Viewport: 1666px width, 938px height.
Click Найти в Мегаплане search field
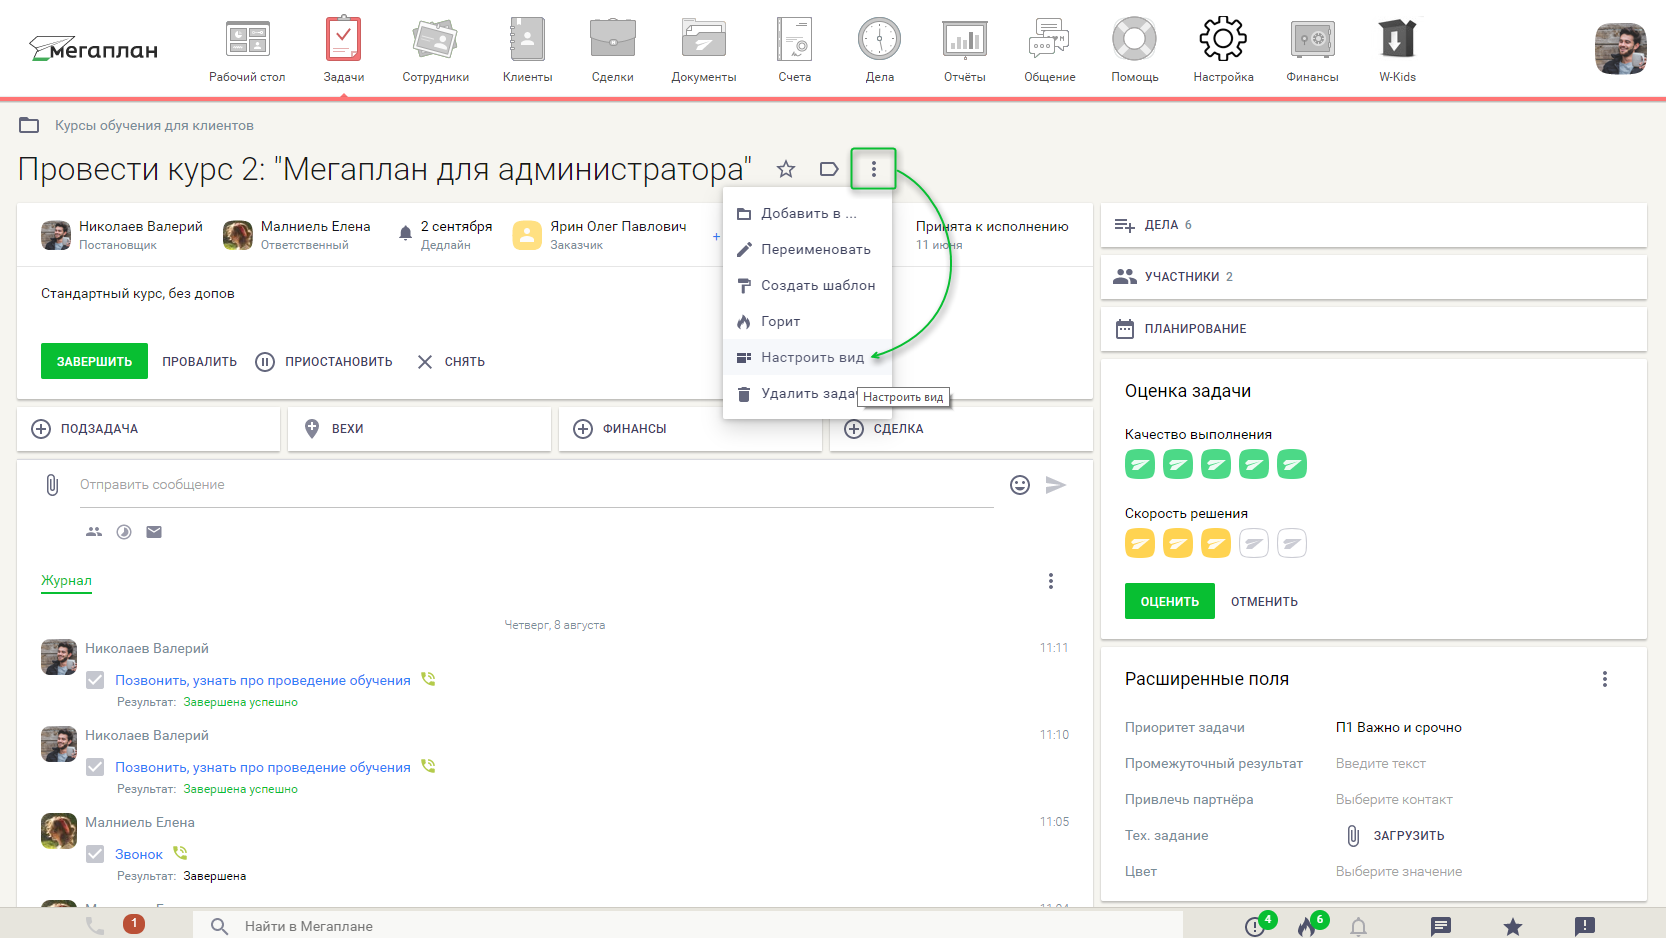688,926
